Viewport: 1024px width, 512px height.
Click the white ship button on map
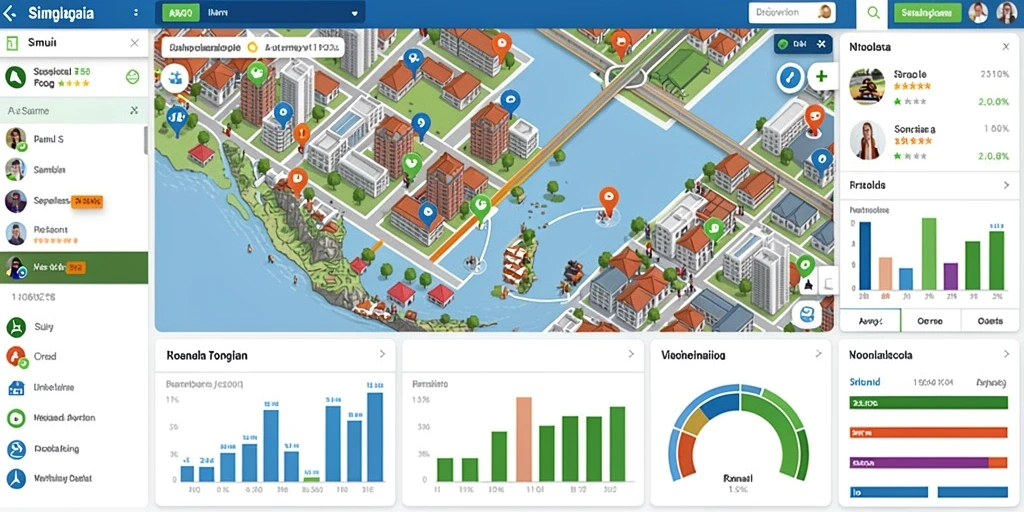174,78
